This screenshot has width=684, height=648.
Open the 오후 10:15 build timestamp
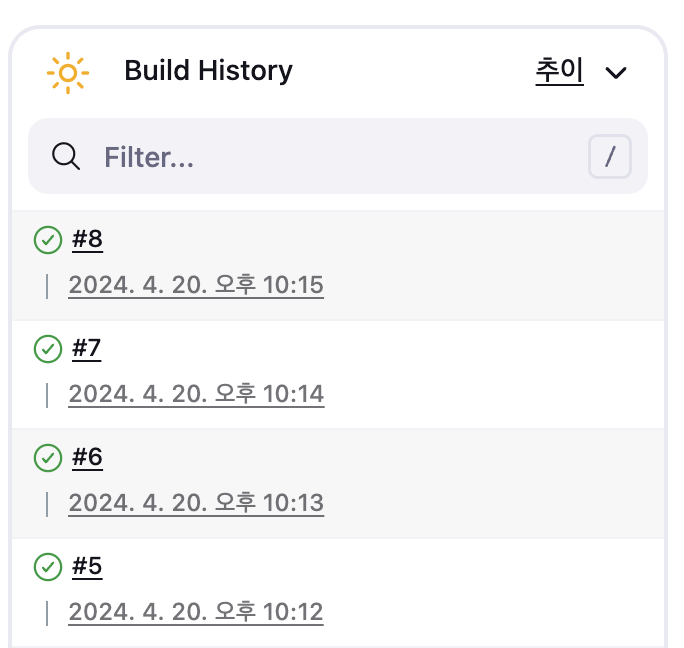(196, 286)
